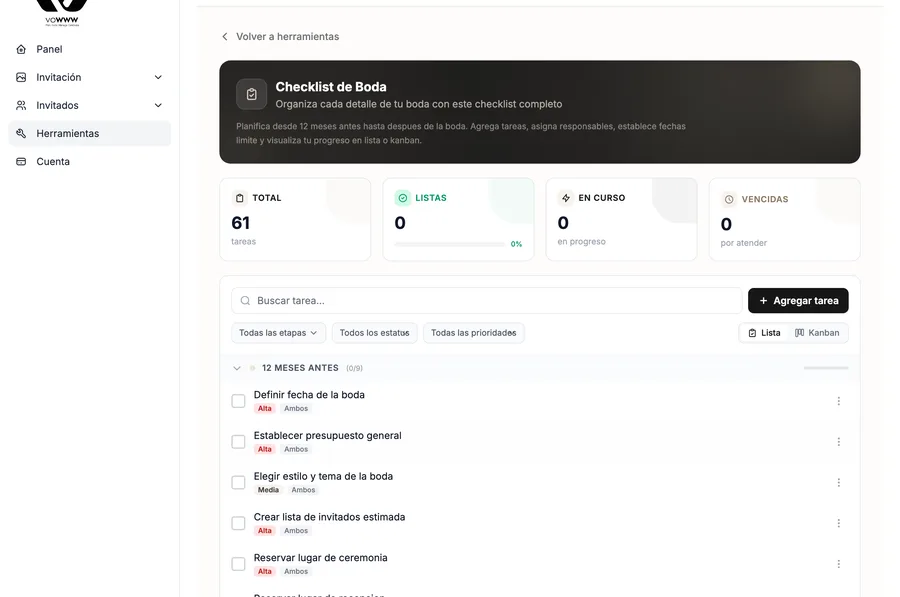Open options menu for Definir fecha de la boda
The height and width of the screenshot is (597, 900).
coord(839,401)
